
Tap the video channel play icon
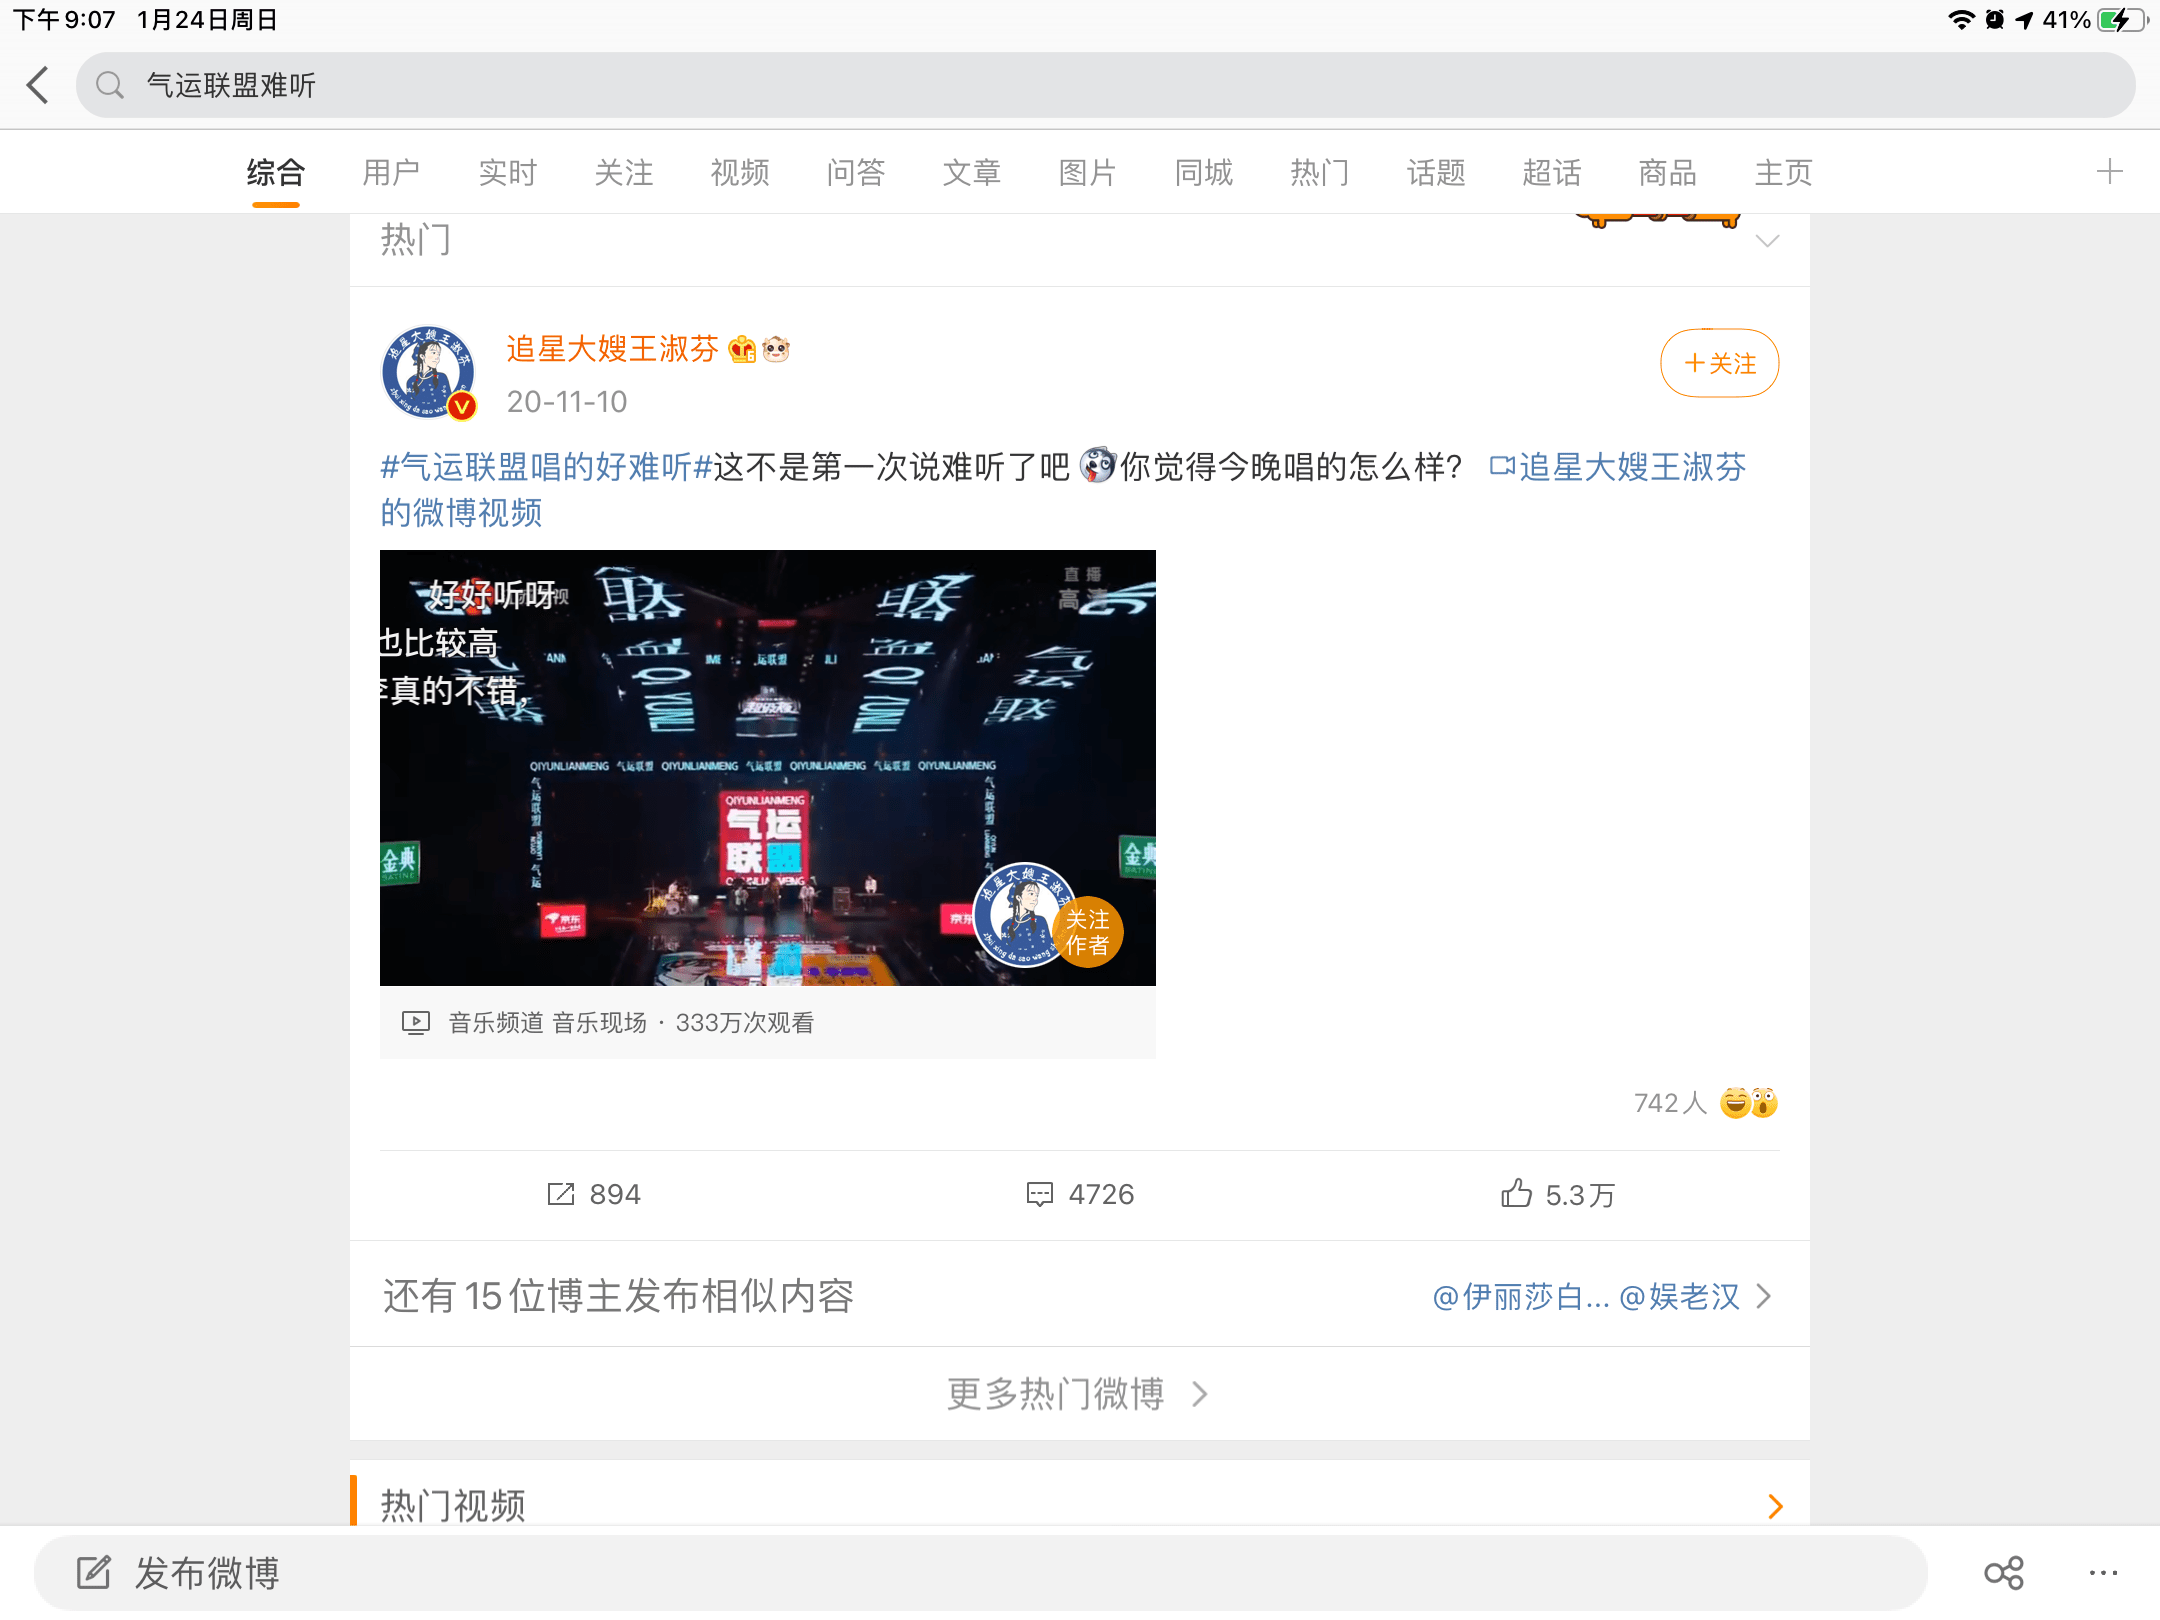(x=415, y=1022)
